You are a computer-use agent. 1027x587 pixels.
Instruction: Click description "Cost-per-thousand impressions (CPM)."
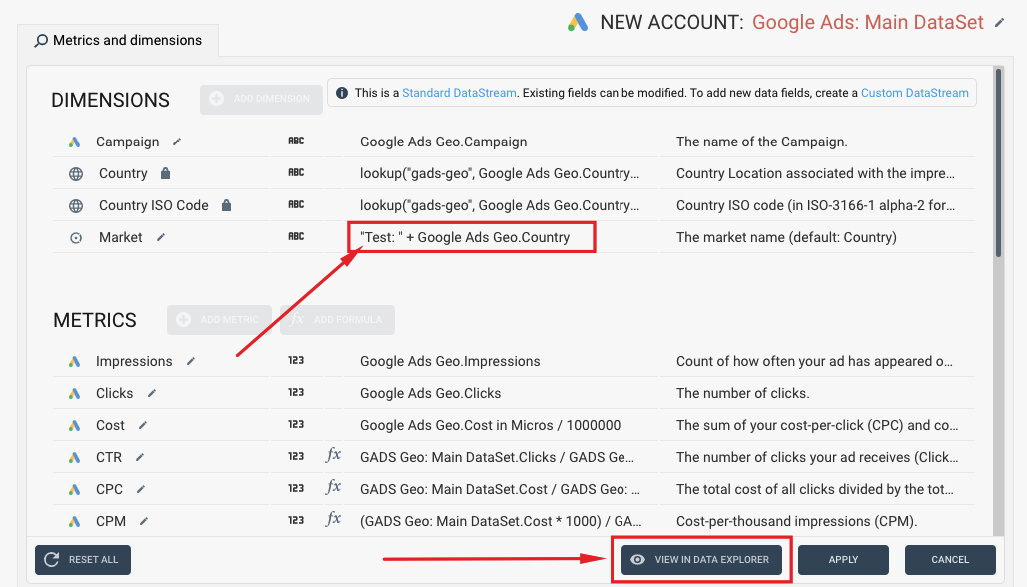click(796, 521)
